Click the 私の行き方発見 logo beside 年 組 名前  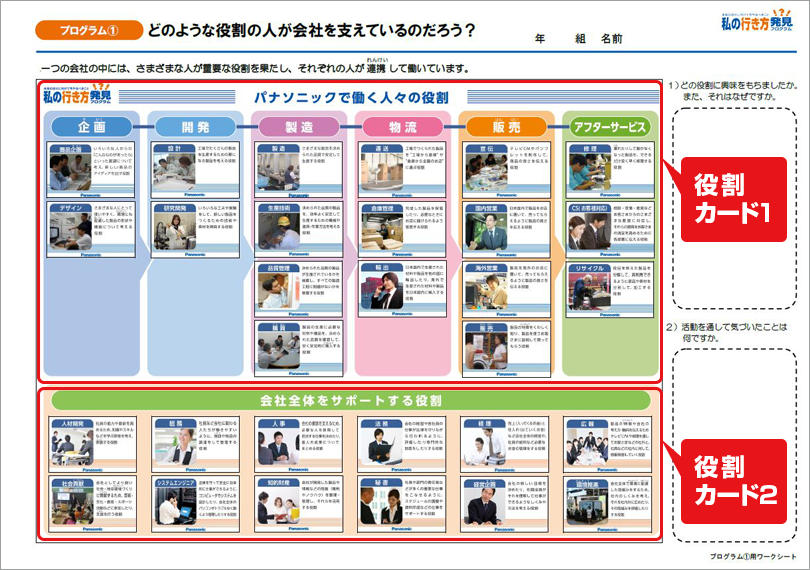(757, 21)
